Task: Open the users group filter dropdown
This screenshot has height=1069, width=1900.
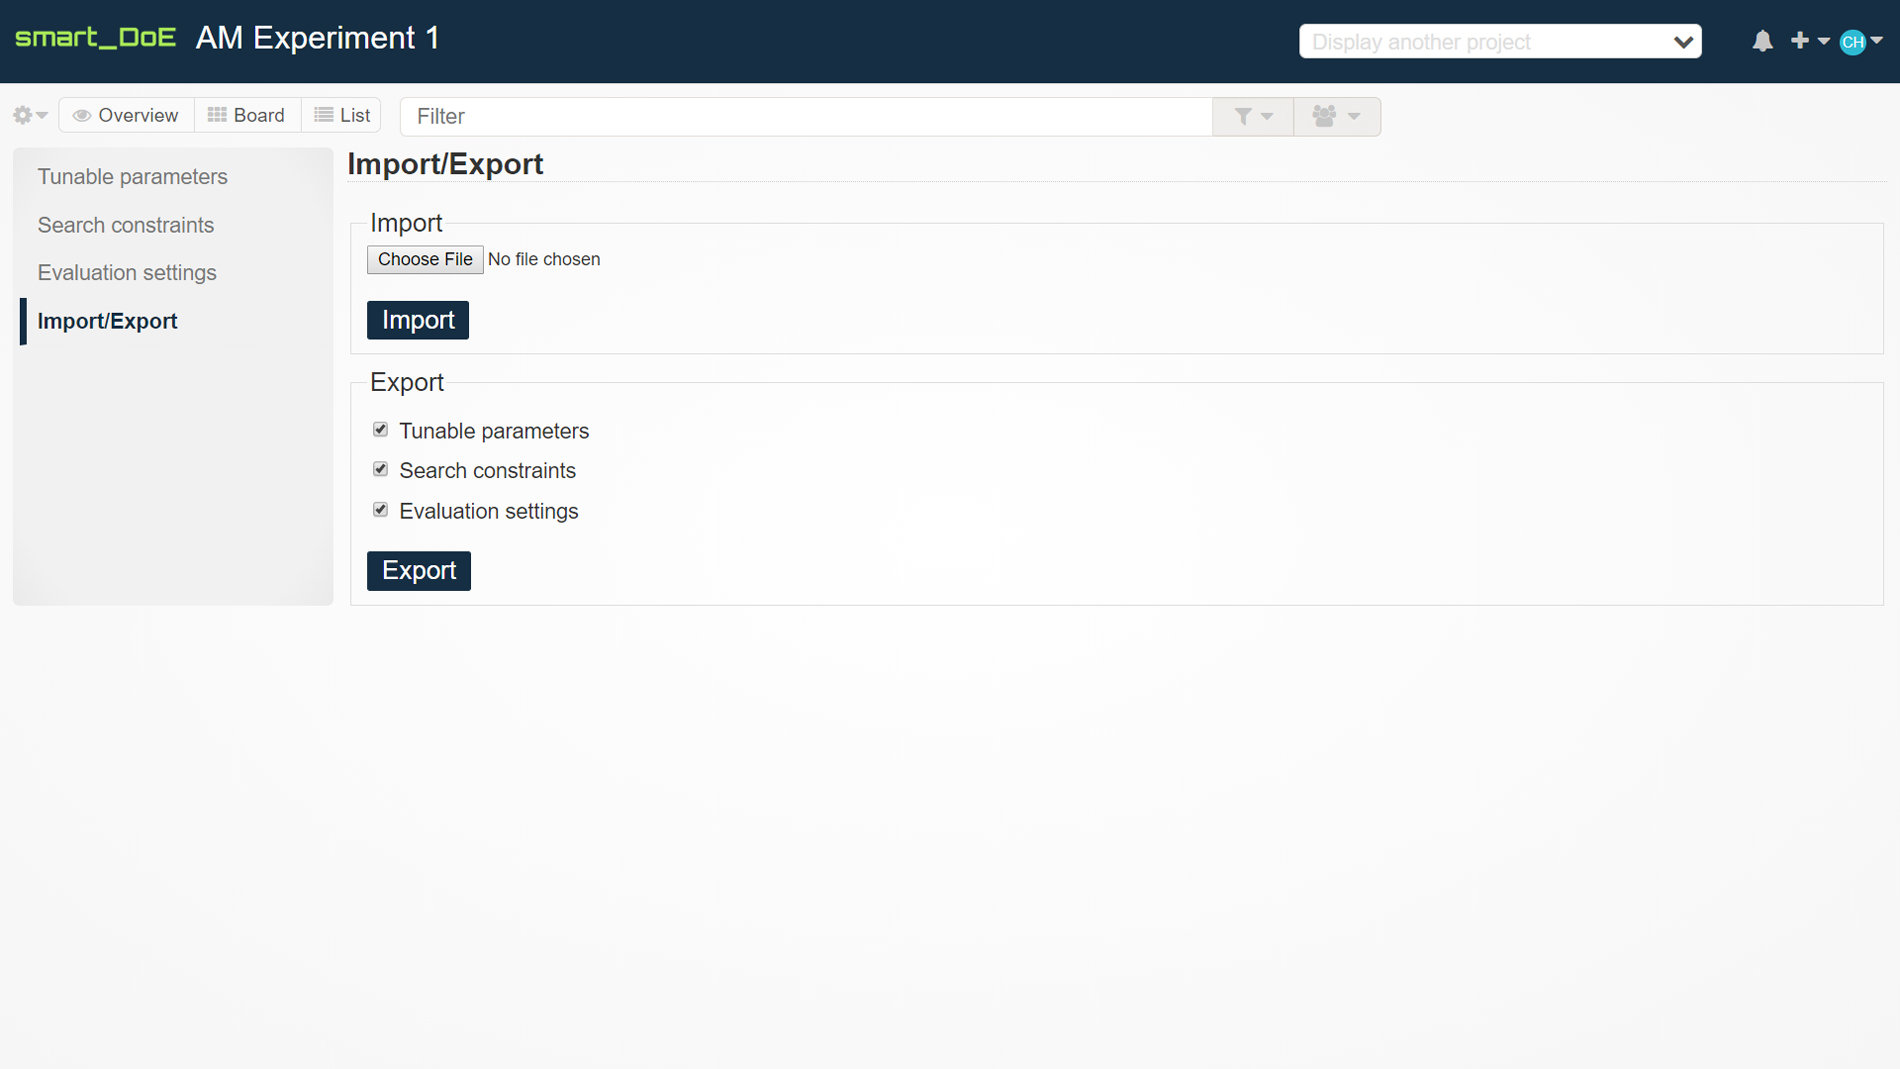Action: click(1337, 116)
